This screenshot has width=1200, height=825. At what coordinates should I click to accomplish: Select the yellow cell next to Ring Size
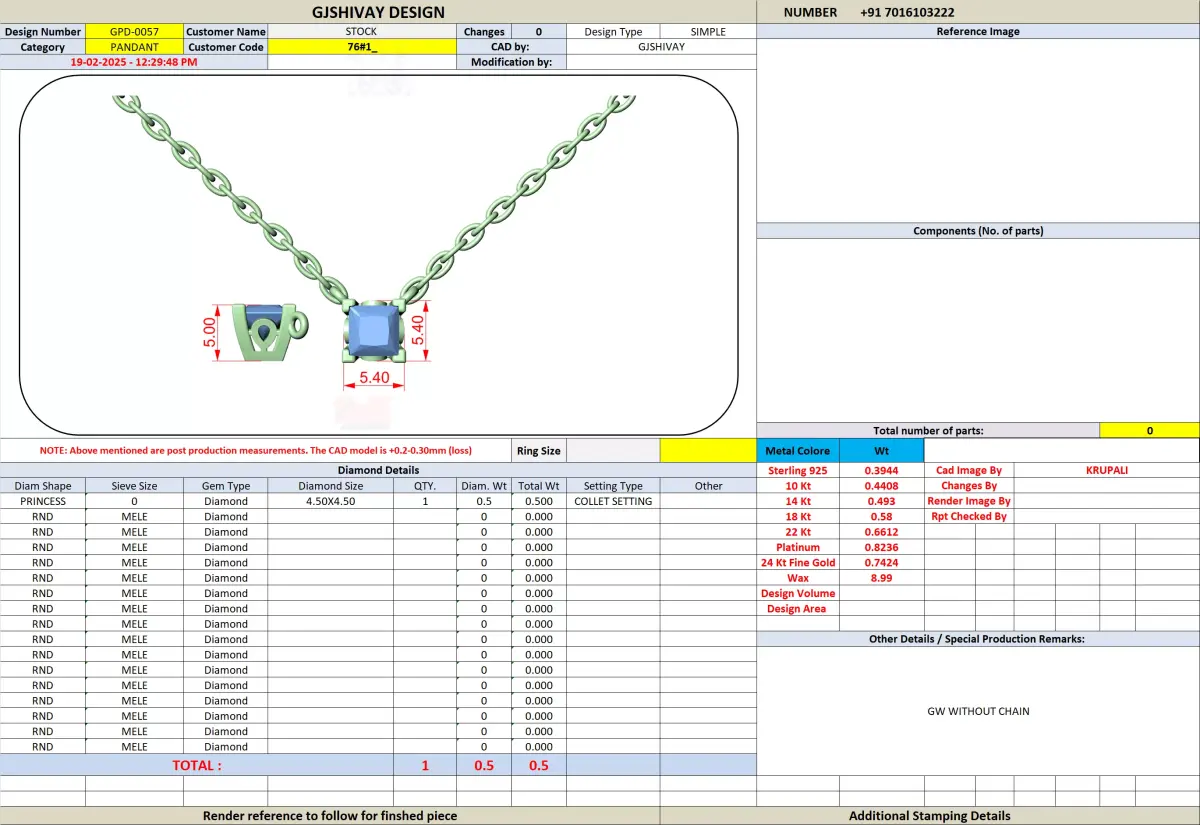coord(708,451)
